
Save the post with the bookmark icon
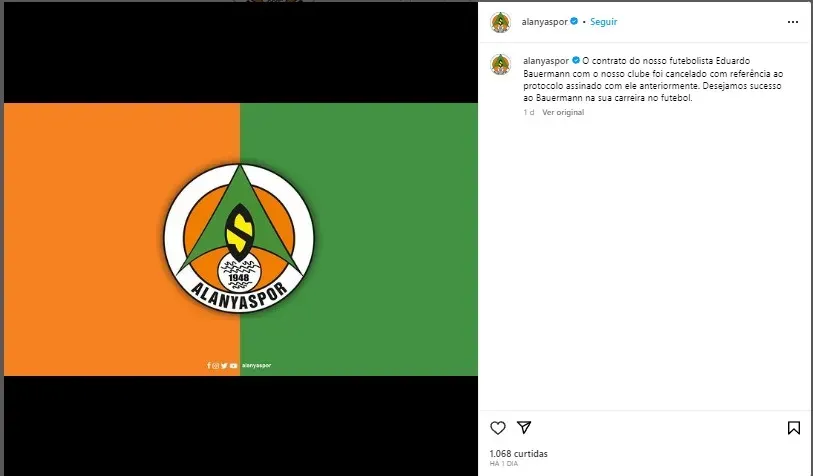tap(793, 428)
